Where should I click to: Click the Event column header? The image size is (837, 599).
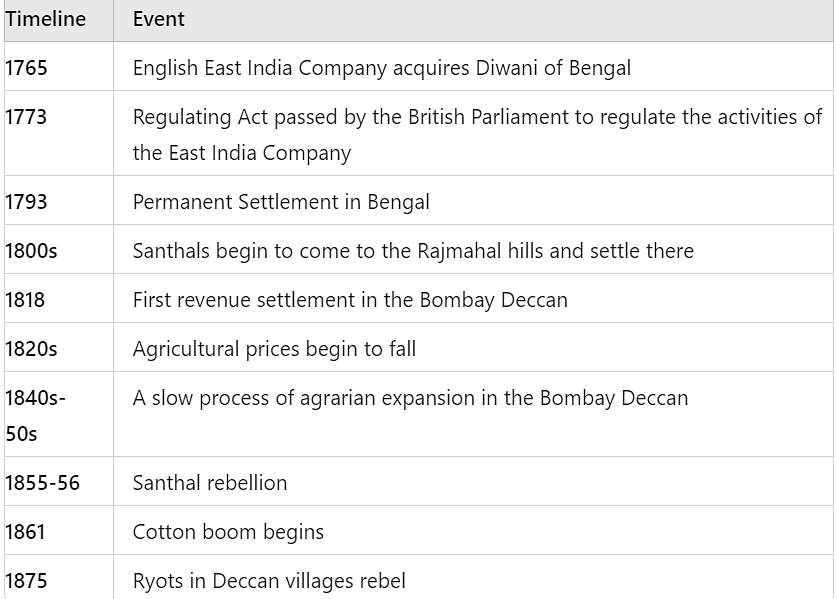point(159,19)
